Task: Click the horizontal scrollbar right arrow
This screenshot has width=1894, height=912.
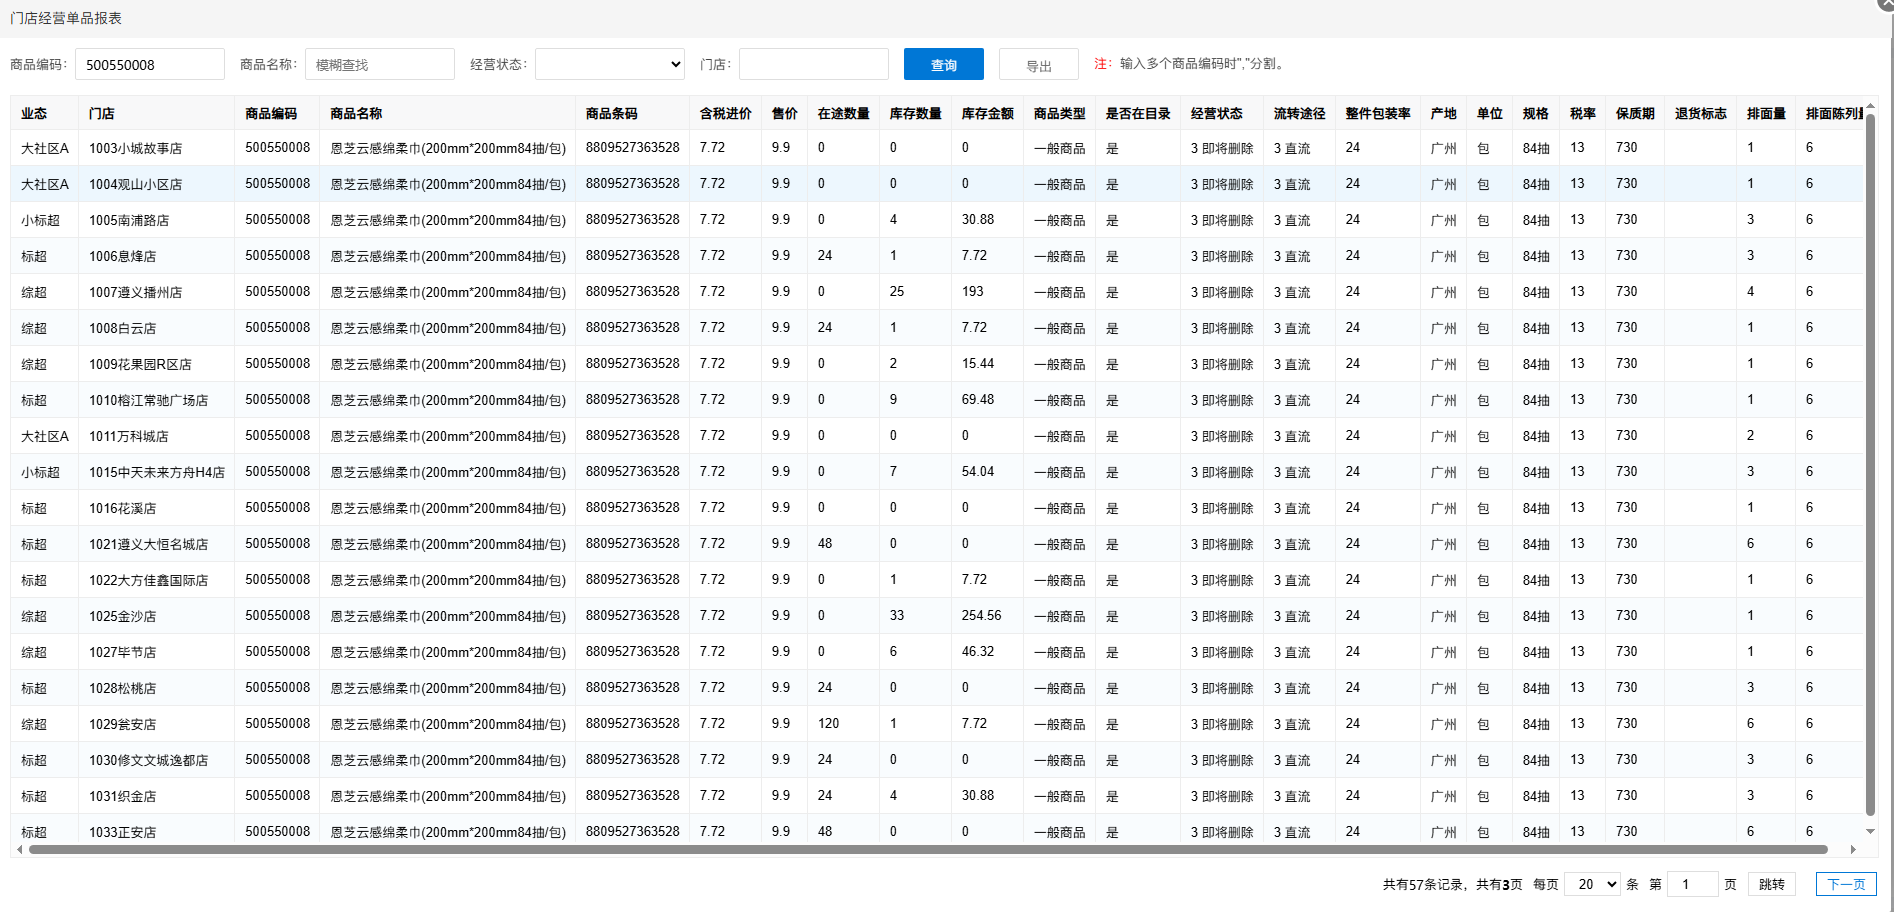Action: click(x=1853, y=850)
